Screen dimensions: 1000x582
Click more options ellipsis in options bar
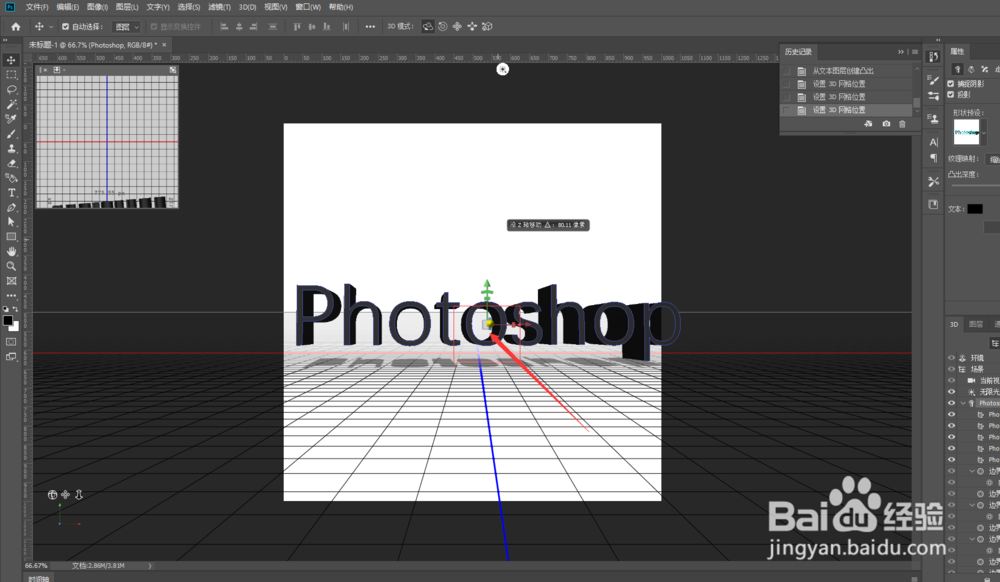pos(370,27)
